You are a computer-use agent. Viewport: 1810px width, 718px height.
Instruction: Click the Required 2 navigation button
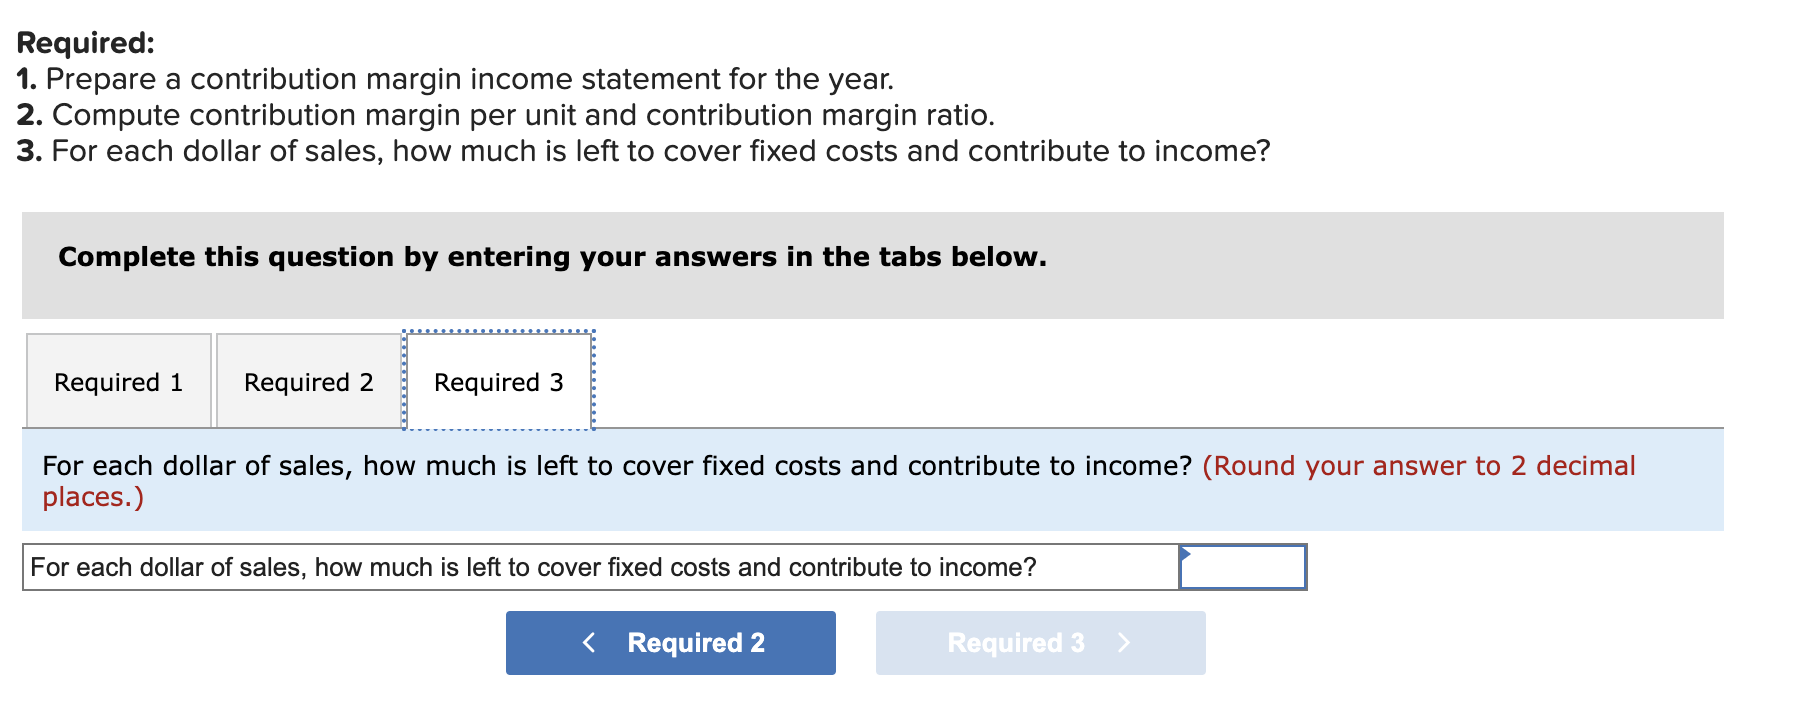point(670,643)
